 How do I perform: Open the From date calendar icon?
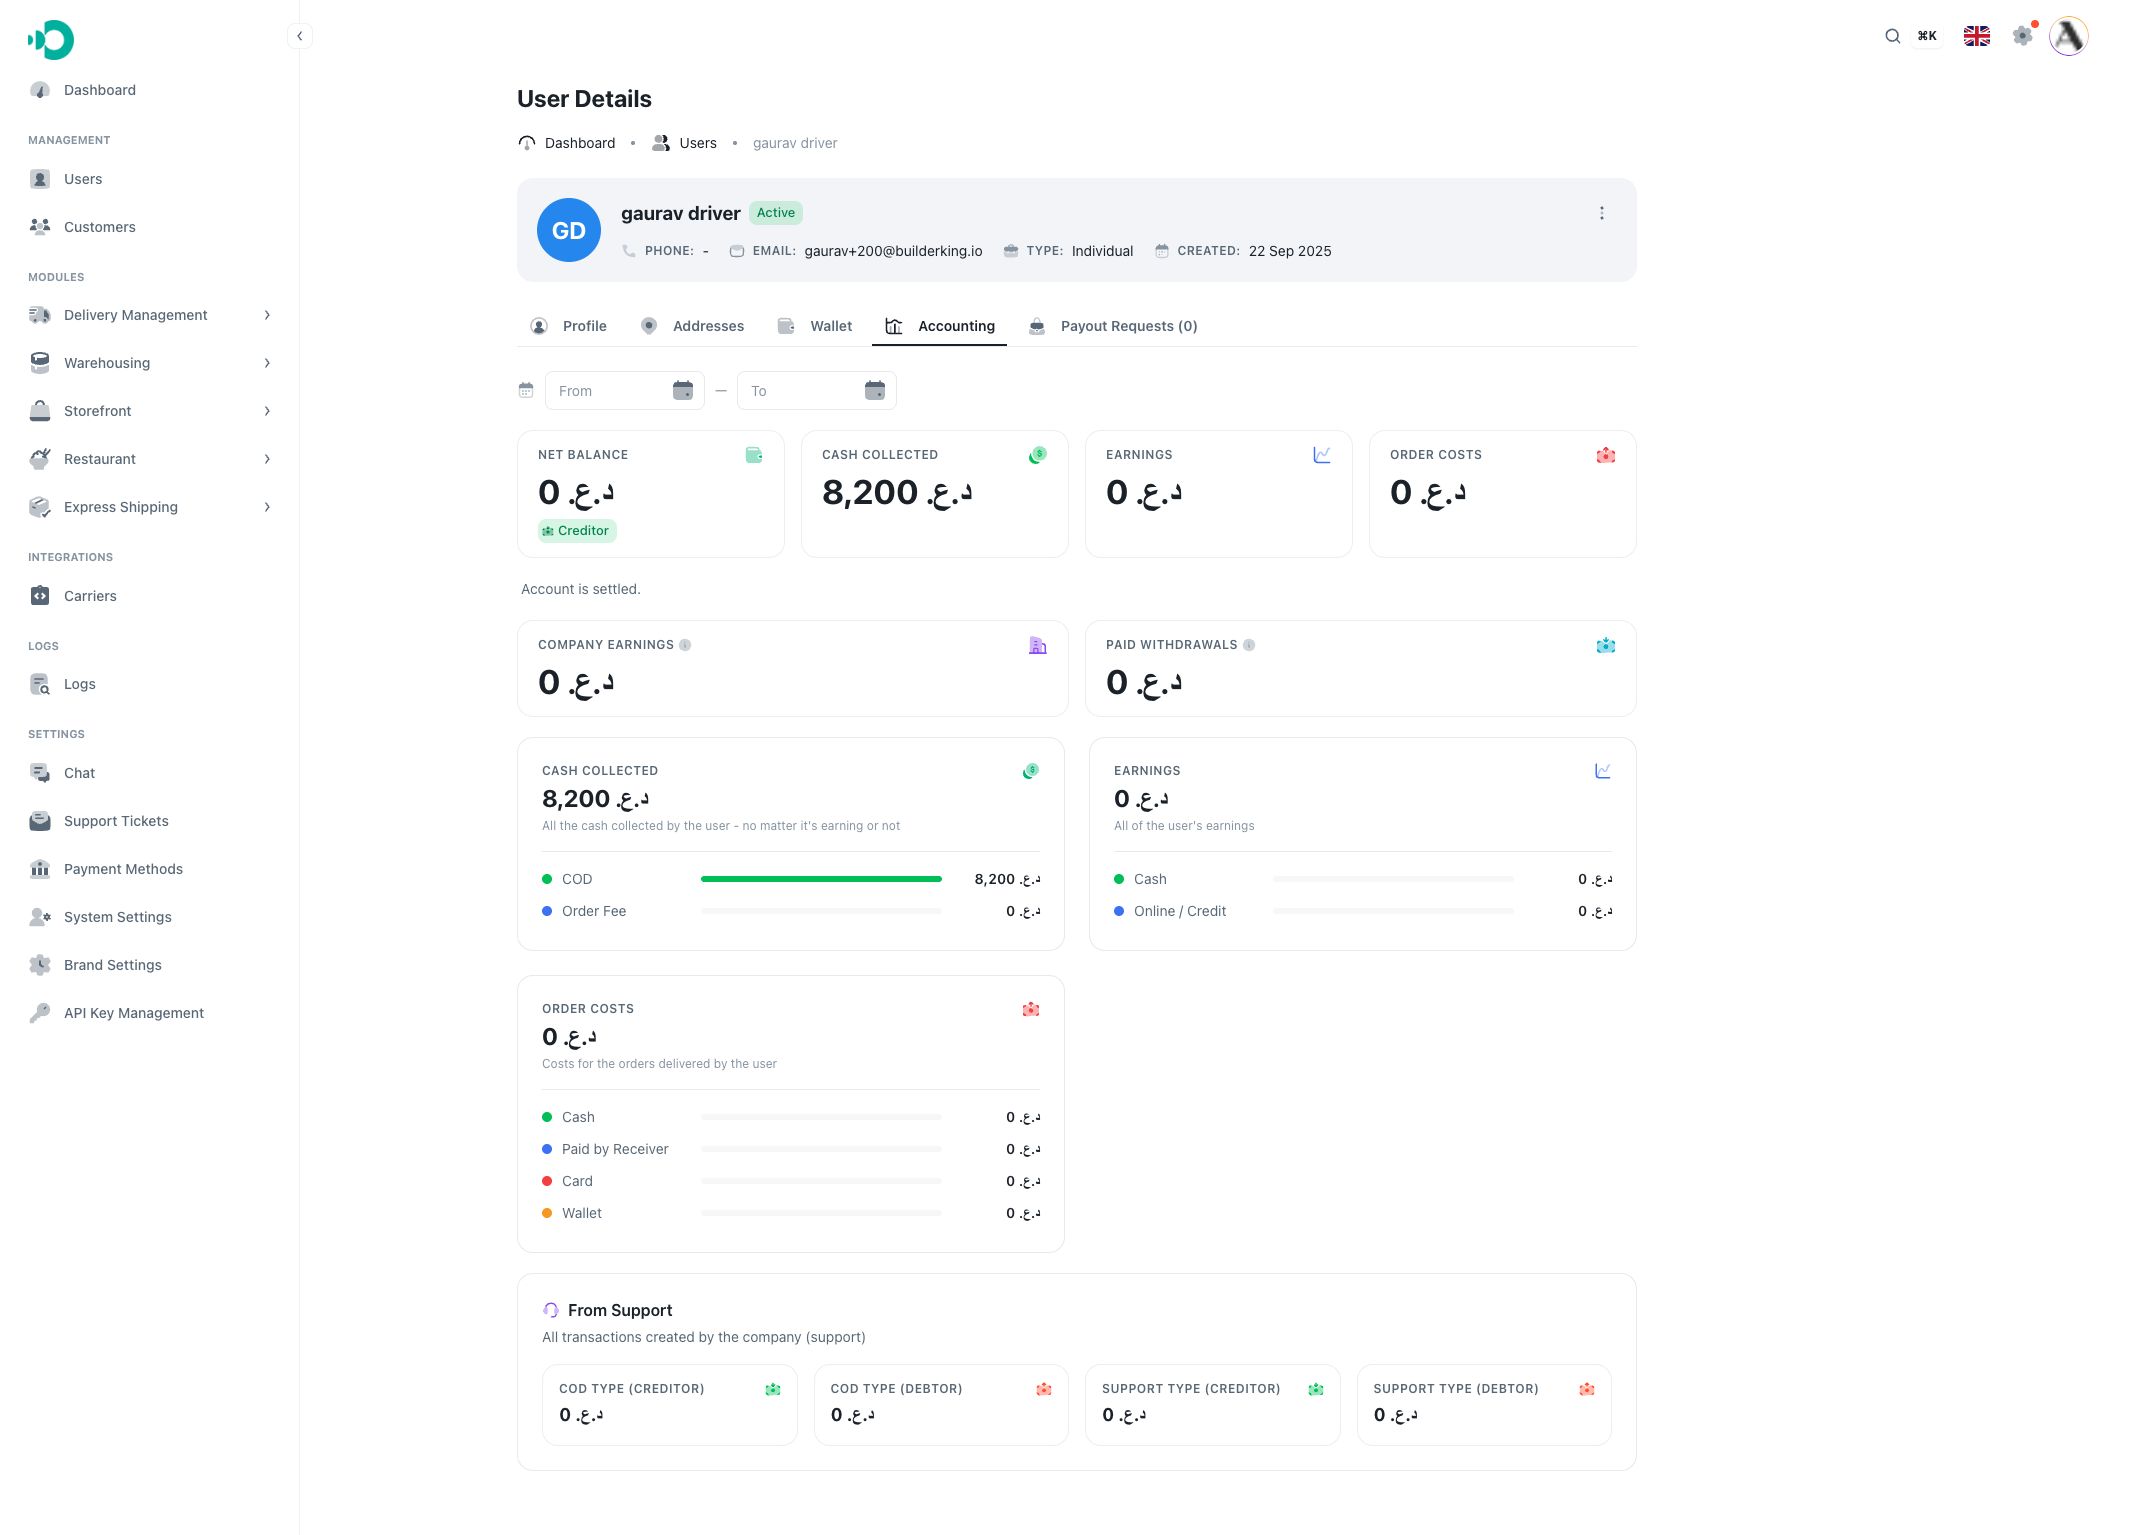[683, 390]
